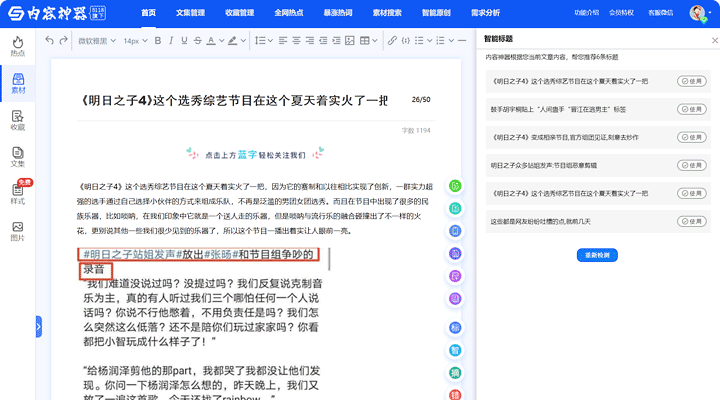Click the topmost green floating tool button
Image resolution: width=720 pixels, height=400 pixels.
pos(455,186)
